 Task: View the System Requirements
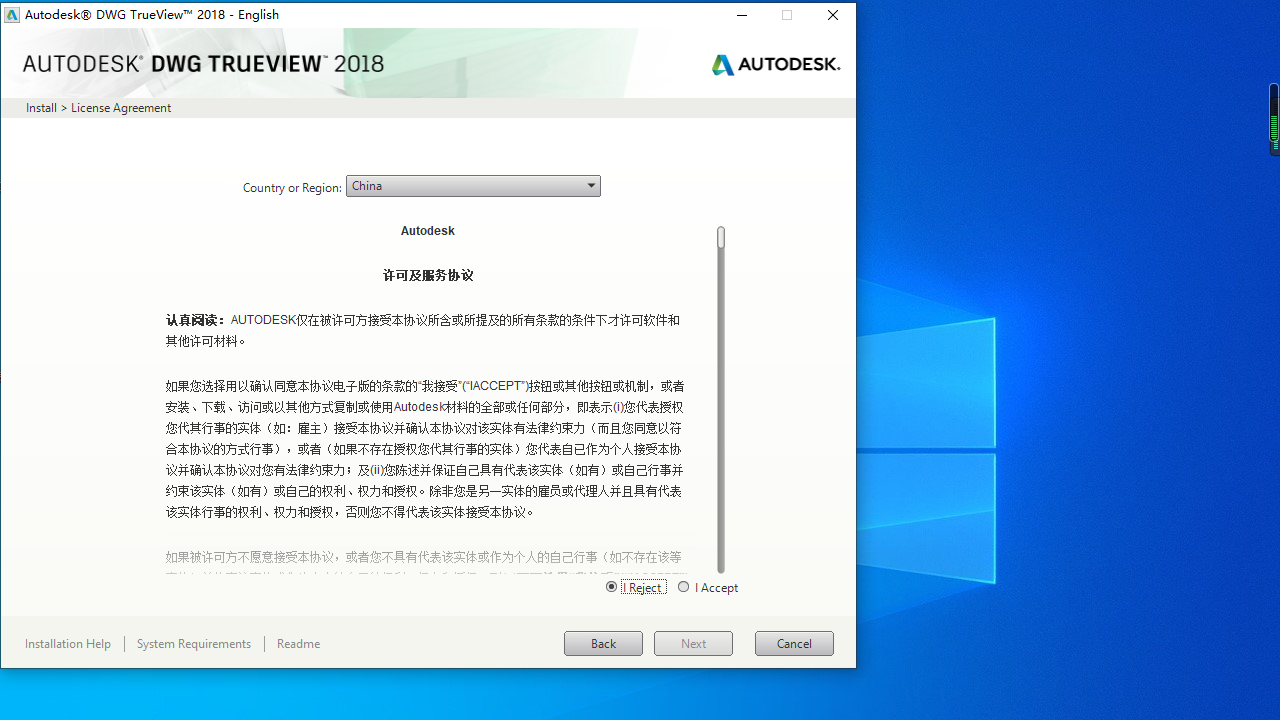pos(194,643)
